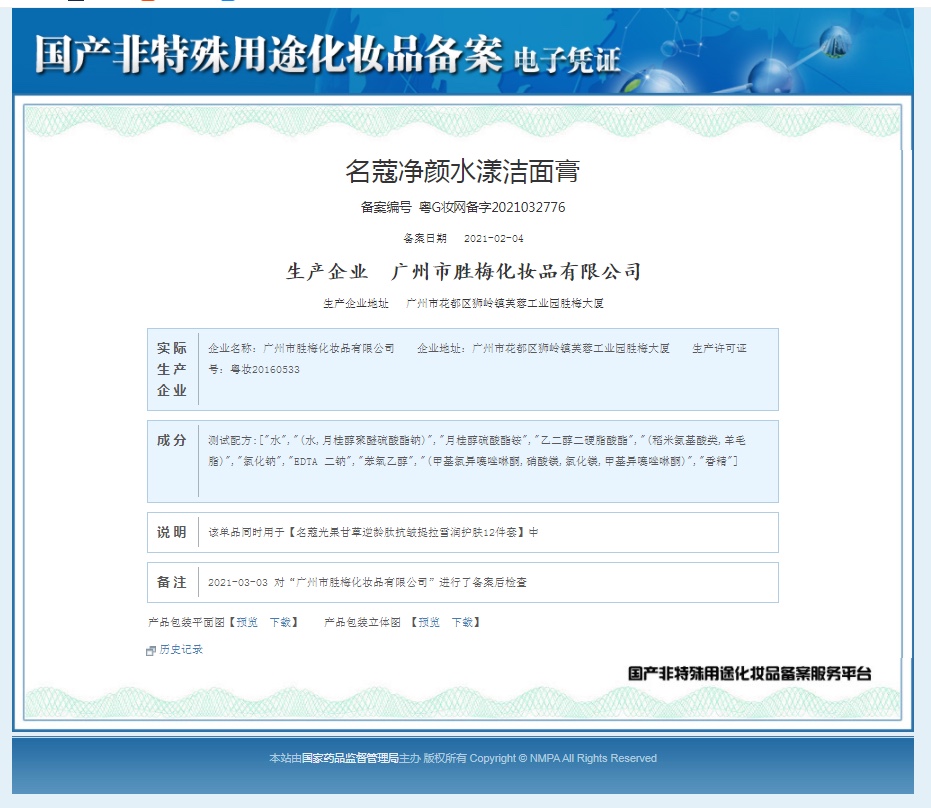The image size is (931, 808).
Task: Click the 国产非特殊用途化妆品备案 banner title
Action: tap(268, 56)
